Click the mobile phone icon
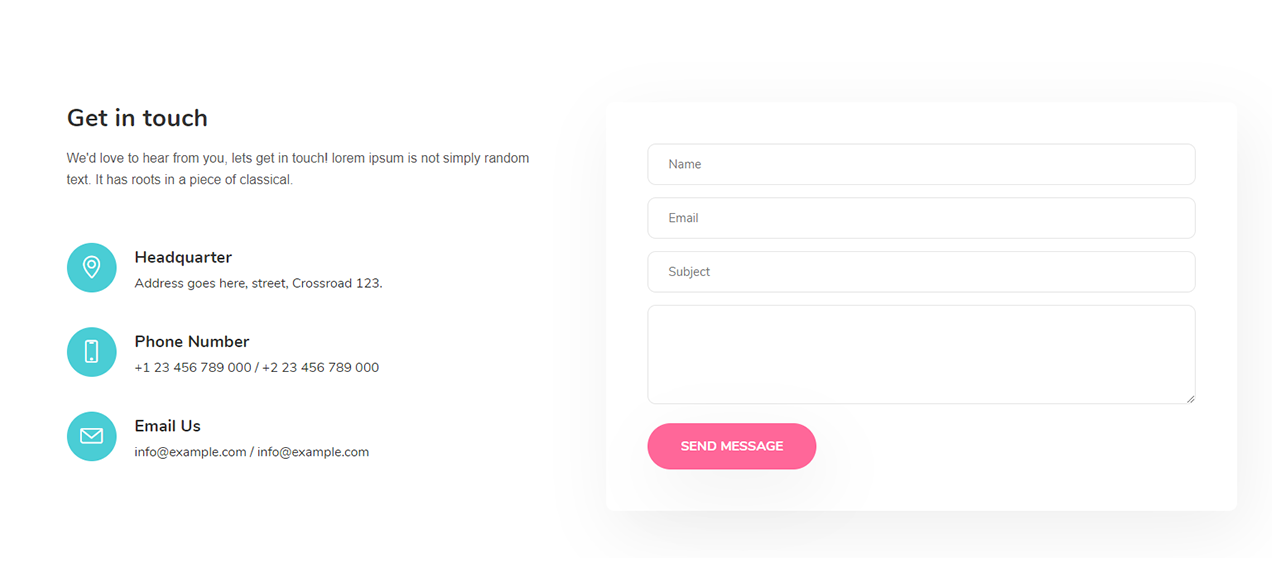The height and width of the screenshot is (579, 1272). coord(91,351)
